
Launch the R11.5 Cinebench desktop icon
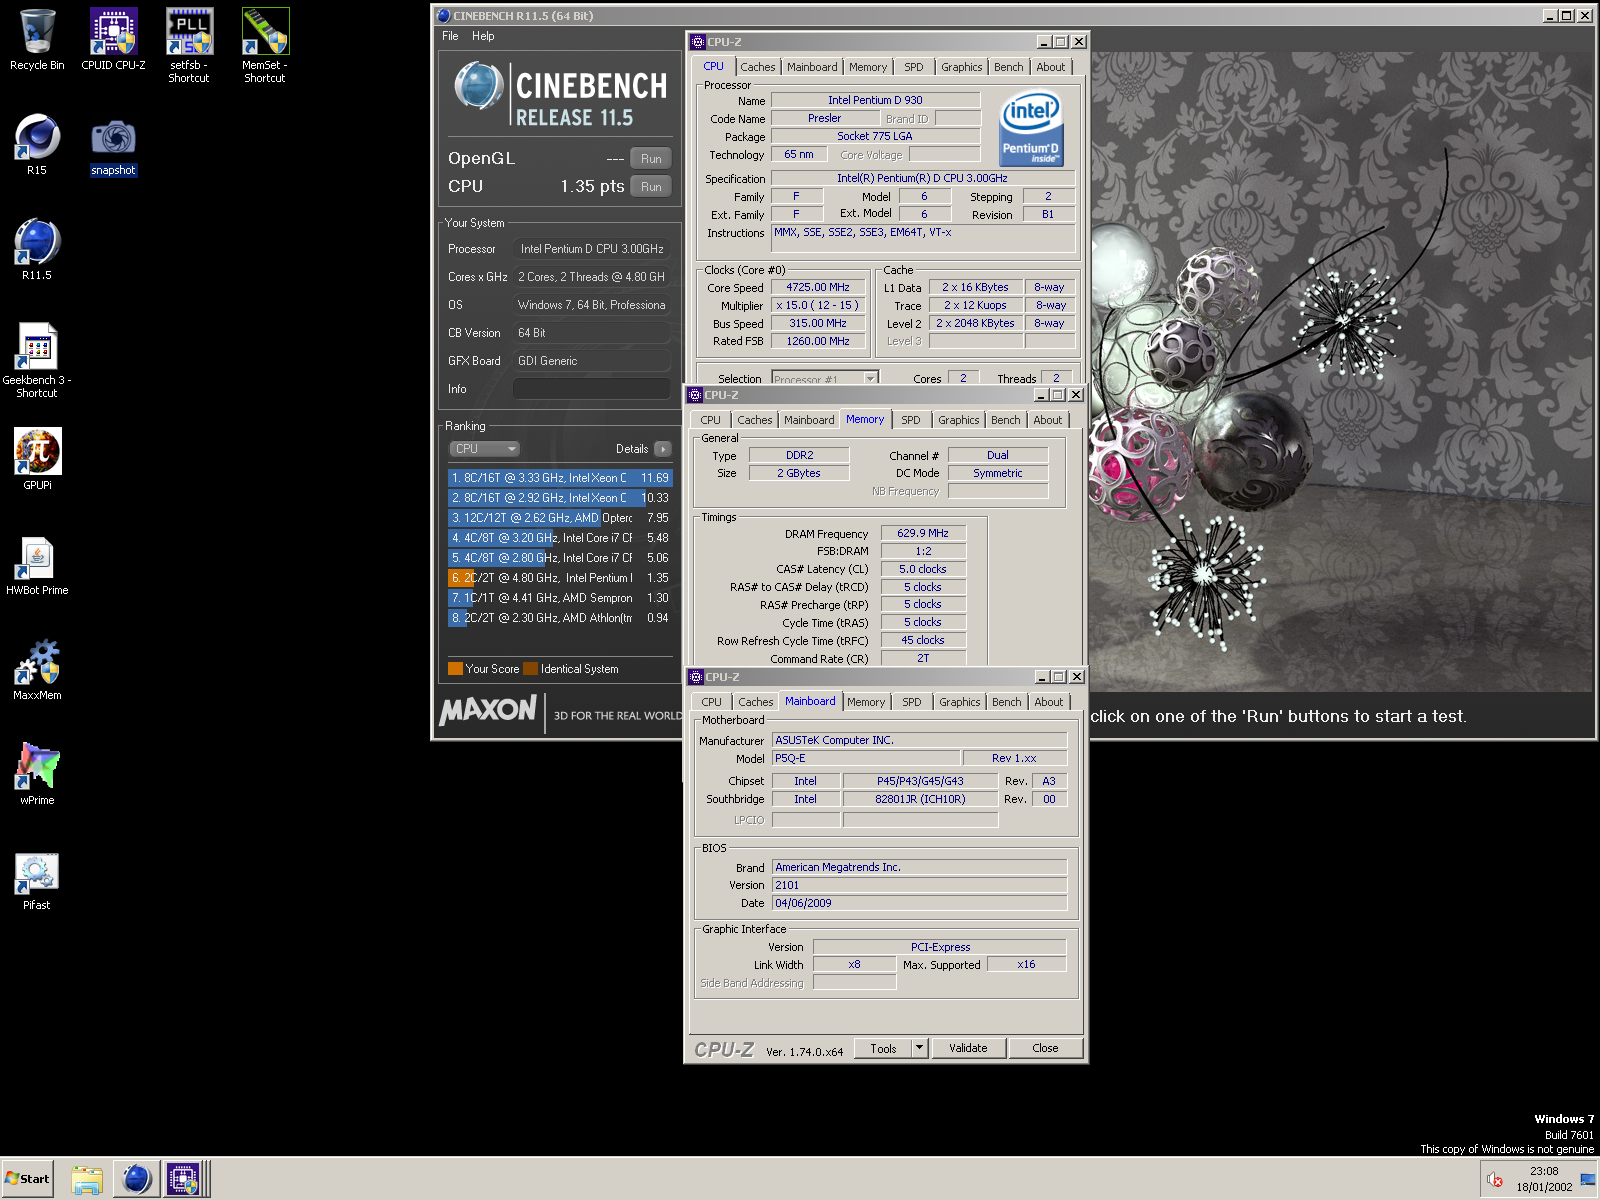[37, 250]
